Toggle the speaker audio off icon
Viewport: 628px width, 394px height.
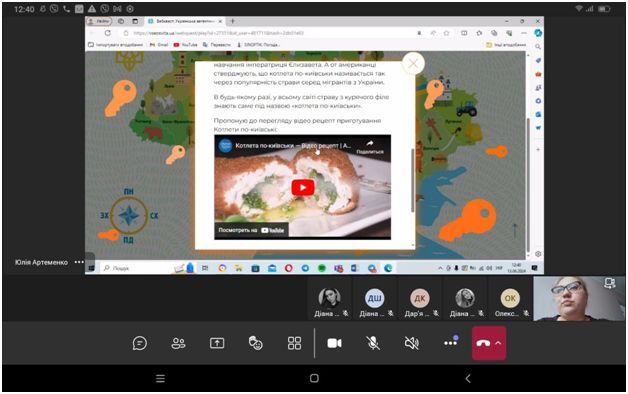pyautogui.click(x=411, y=343)
